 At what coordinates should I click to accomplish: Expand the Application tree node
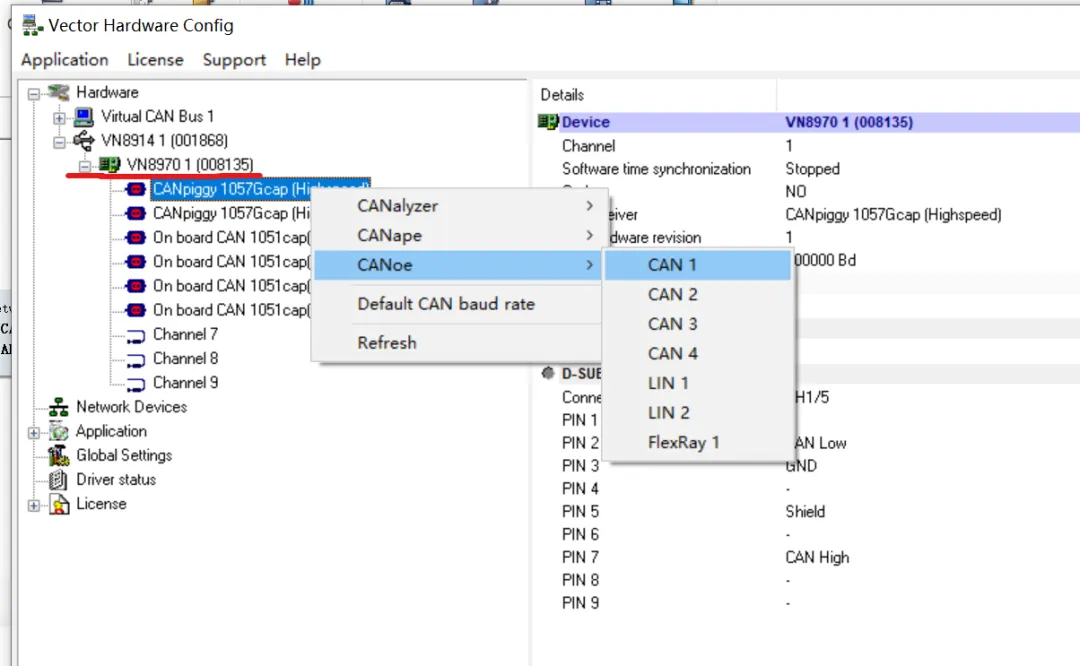click(34, 433)
